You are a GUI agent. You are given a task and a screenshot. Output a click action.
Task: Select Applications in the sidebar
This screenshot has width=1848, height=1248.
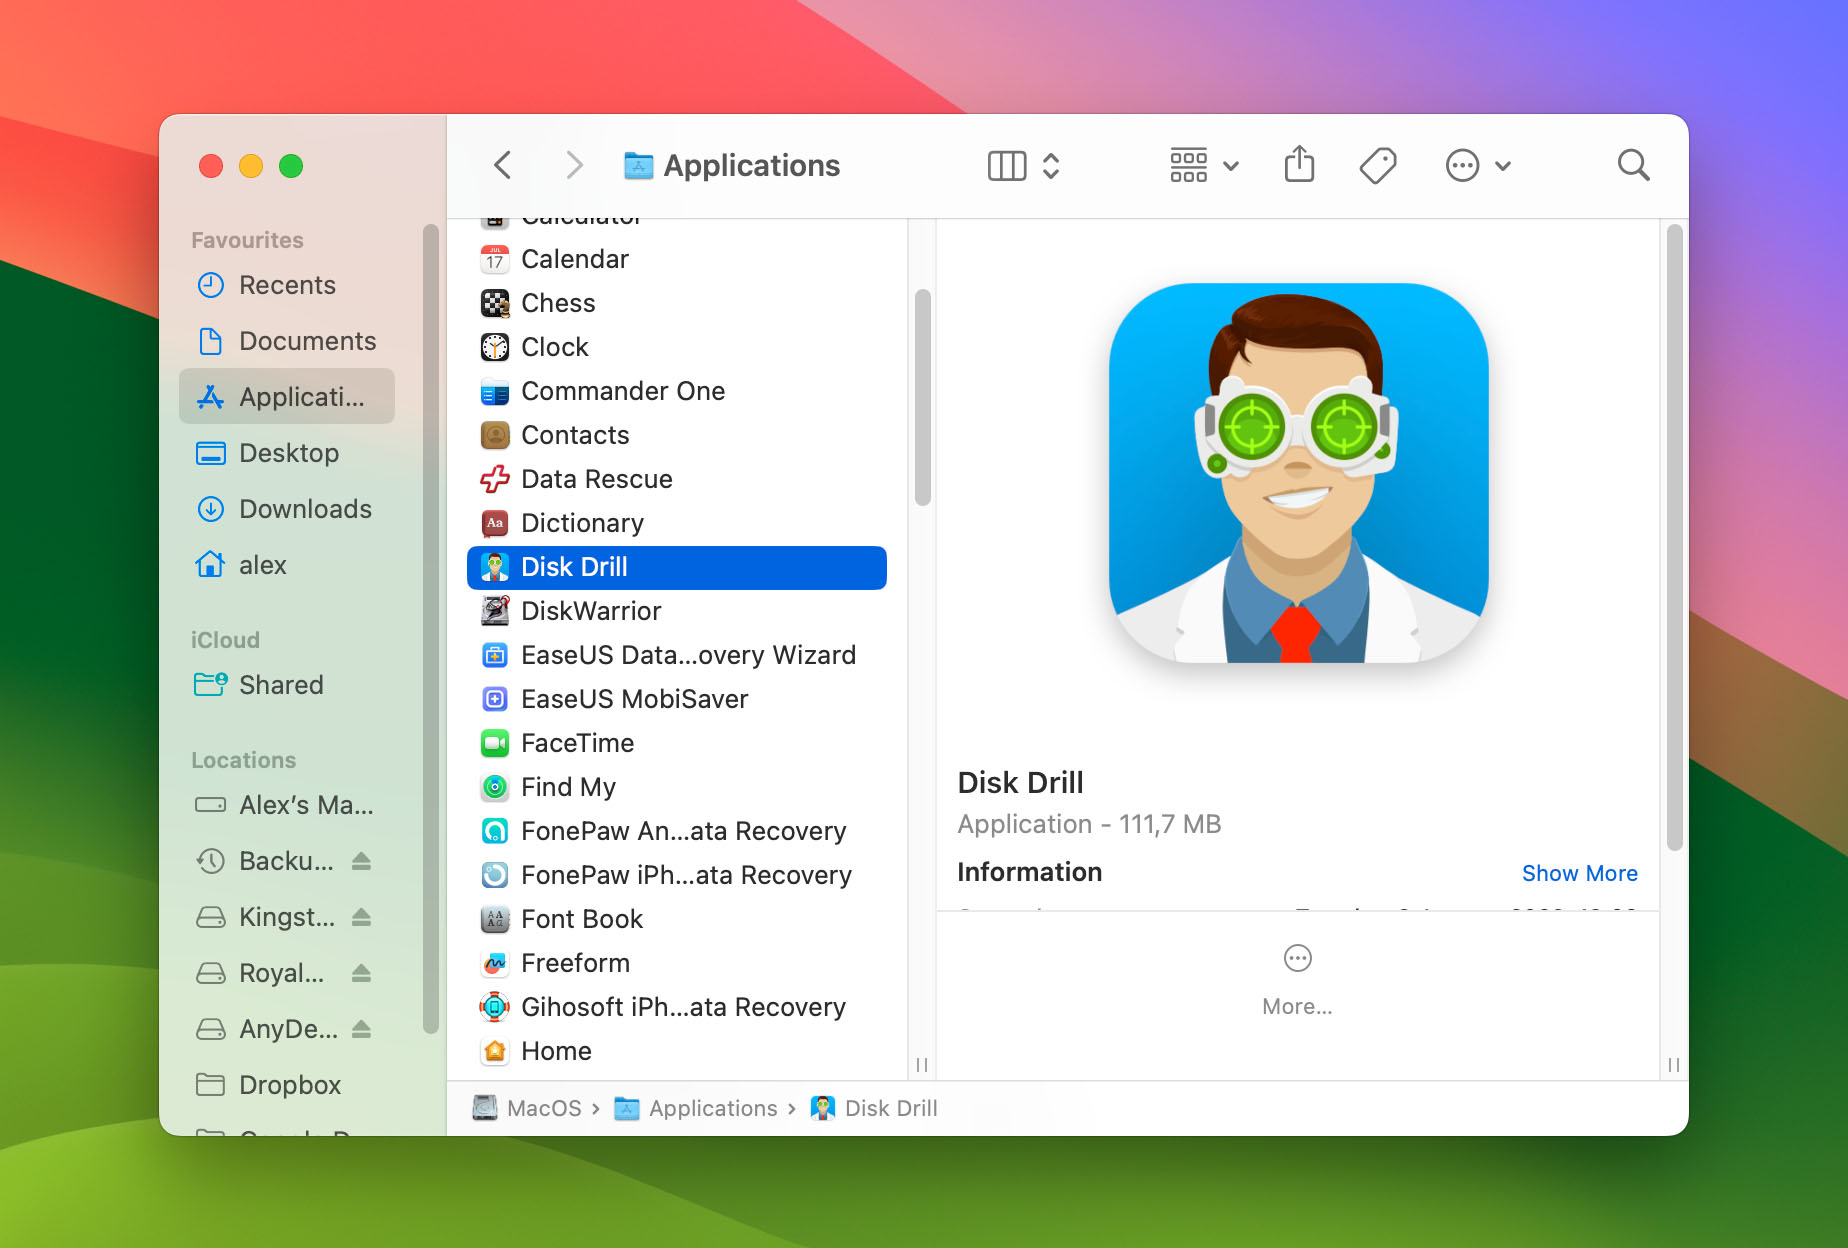pyautogui.click(x=287, y=397)
